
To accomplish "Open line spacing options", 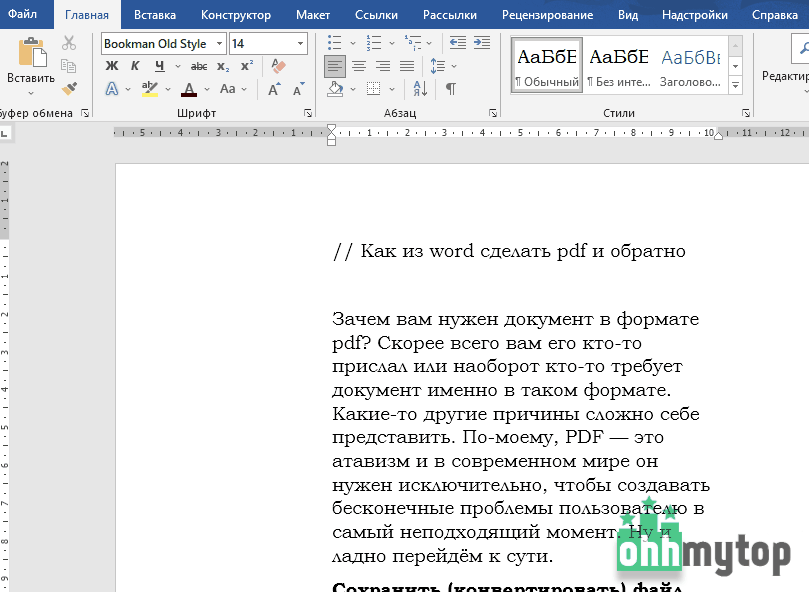I will [x=438, y=66].
